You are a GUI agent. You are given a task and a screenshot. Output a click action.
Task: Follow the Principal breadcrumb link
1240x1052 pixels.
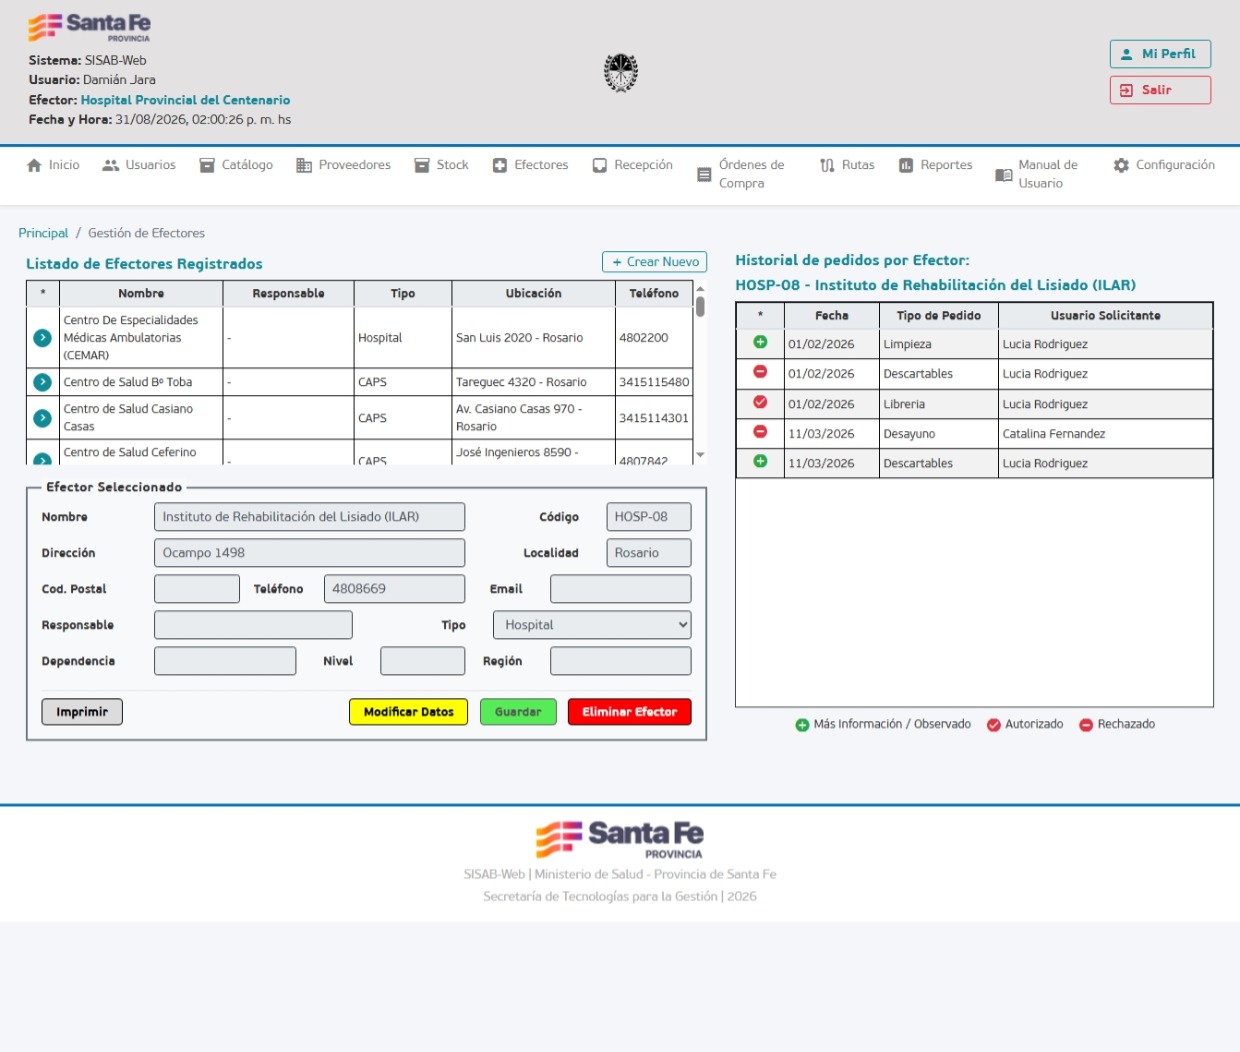pyautogui.click(x=43, y=233)
